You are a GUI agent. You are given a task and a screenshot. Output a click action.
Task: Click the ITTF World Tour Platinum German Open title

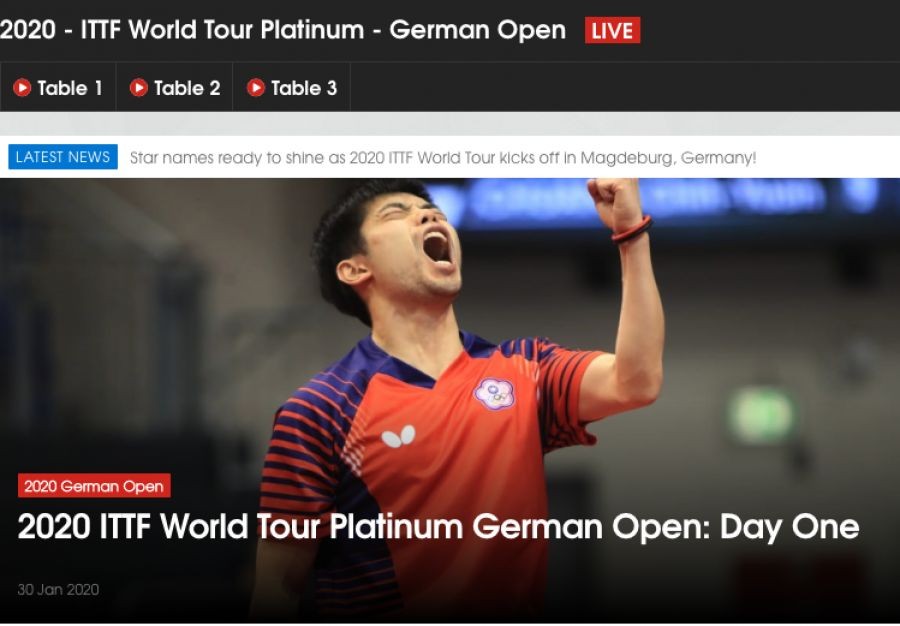pos(283,30)
